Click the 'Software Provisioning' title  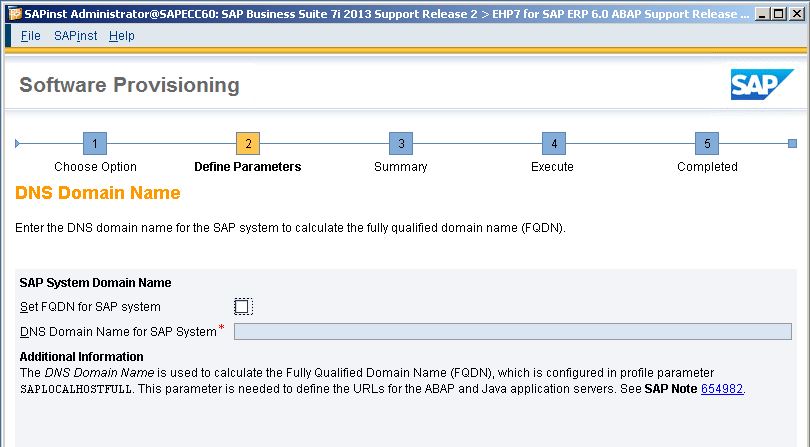129,85
